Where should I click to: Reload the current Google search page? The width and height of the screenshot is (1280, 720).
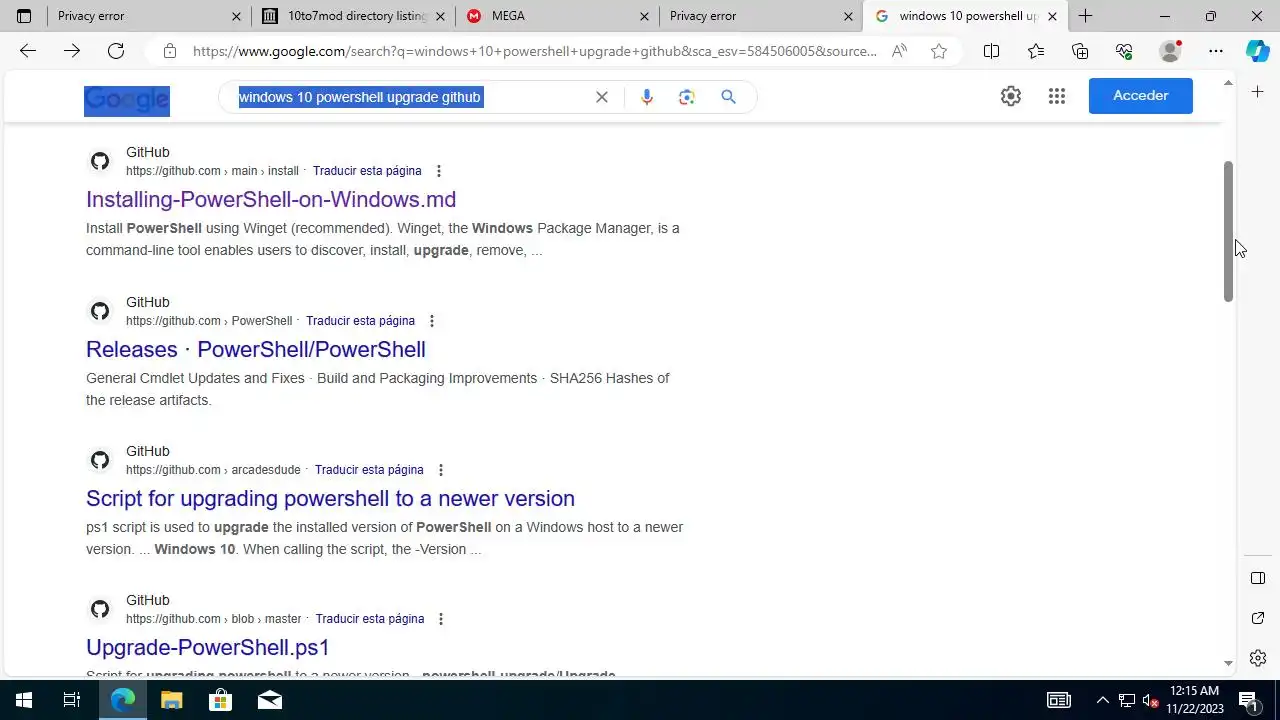[116, 51]
